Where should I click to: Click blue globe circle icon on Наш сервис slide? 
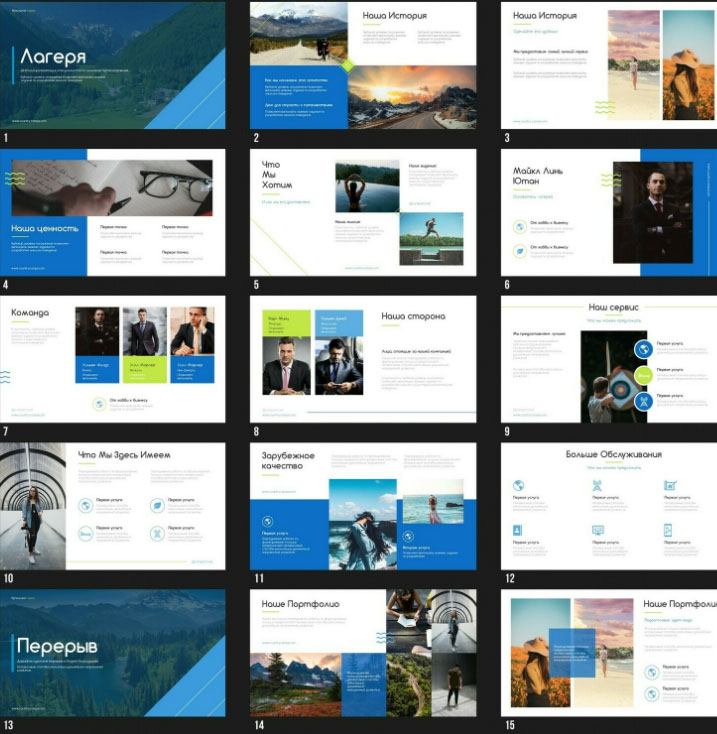[x=645, y=349]
